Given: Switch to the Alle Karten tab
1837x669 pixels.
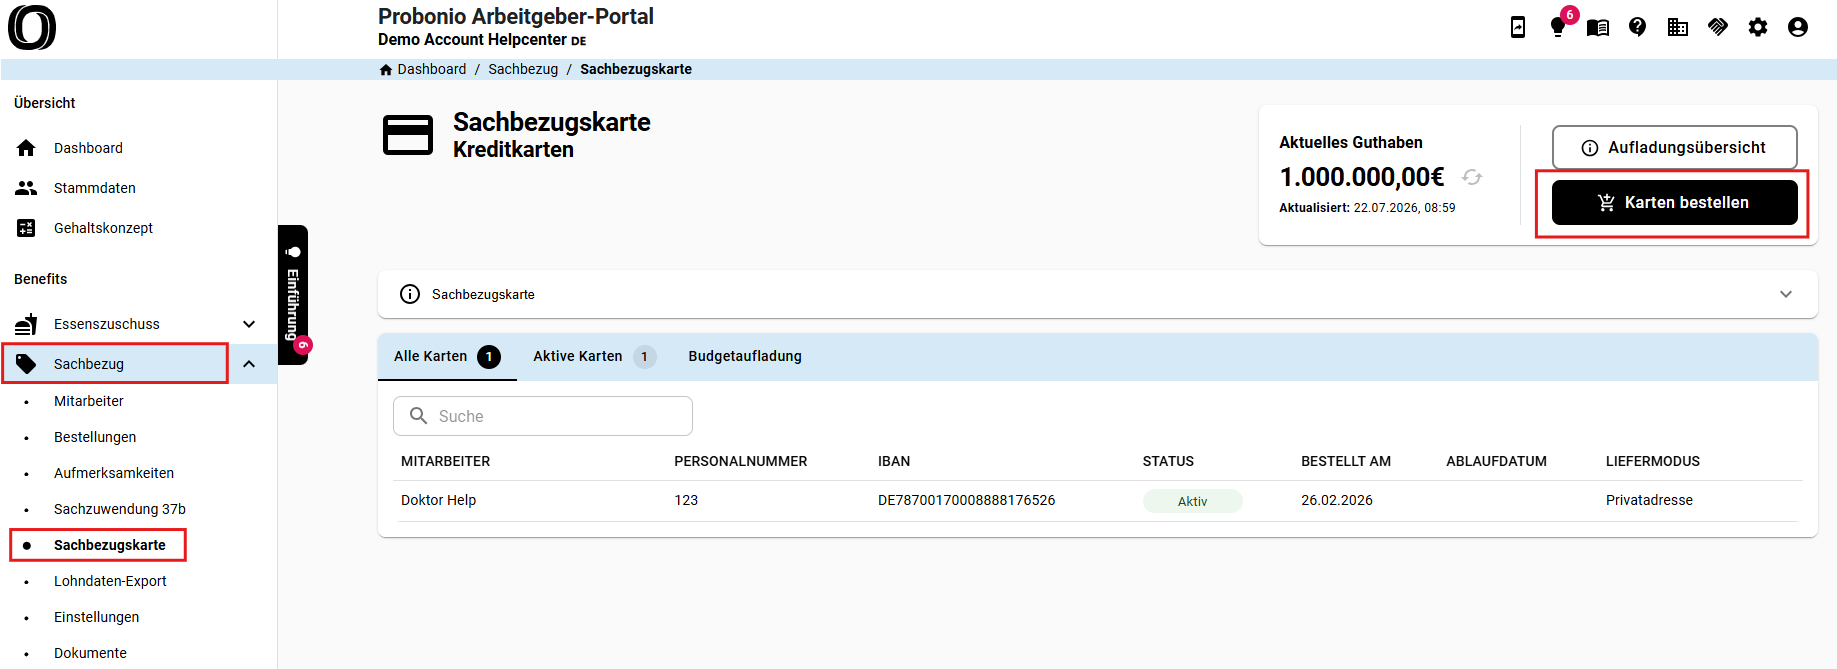Looking at the screenshot, I should click(447, 357).
